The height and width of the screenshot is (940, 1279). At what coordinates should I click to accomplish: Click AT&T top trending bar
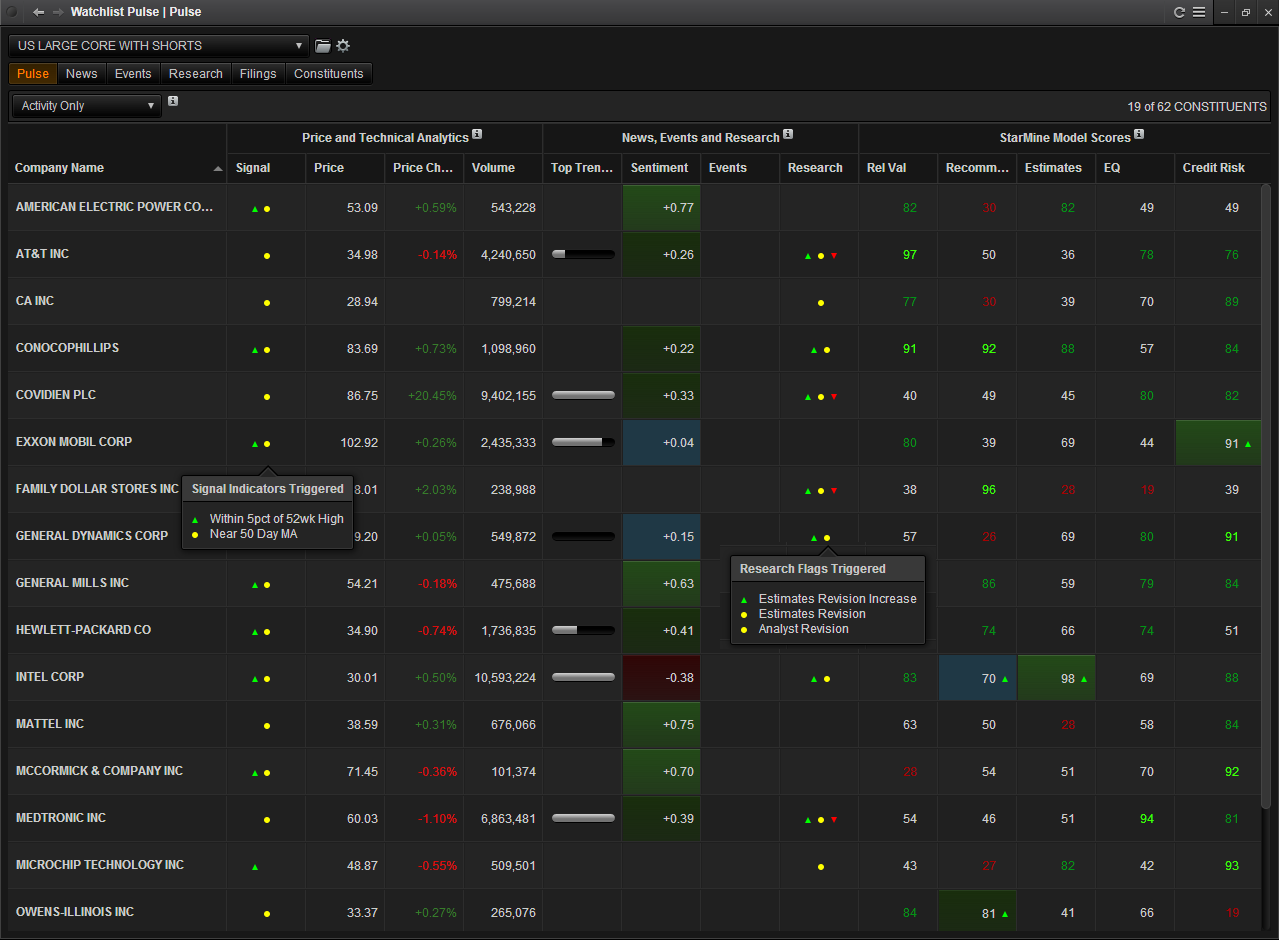pos(583,255)
